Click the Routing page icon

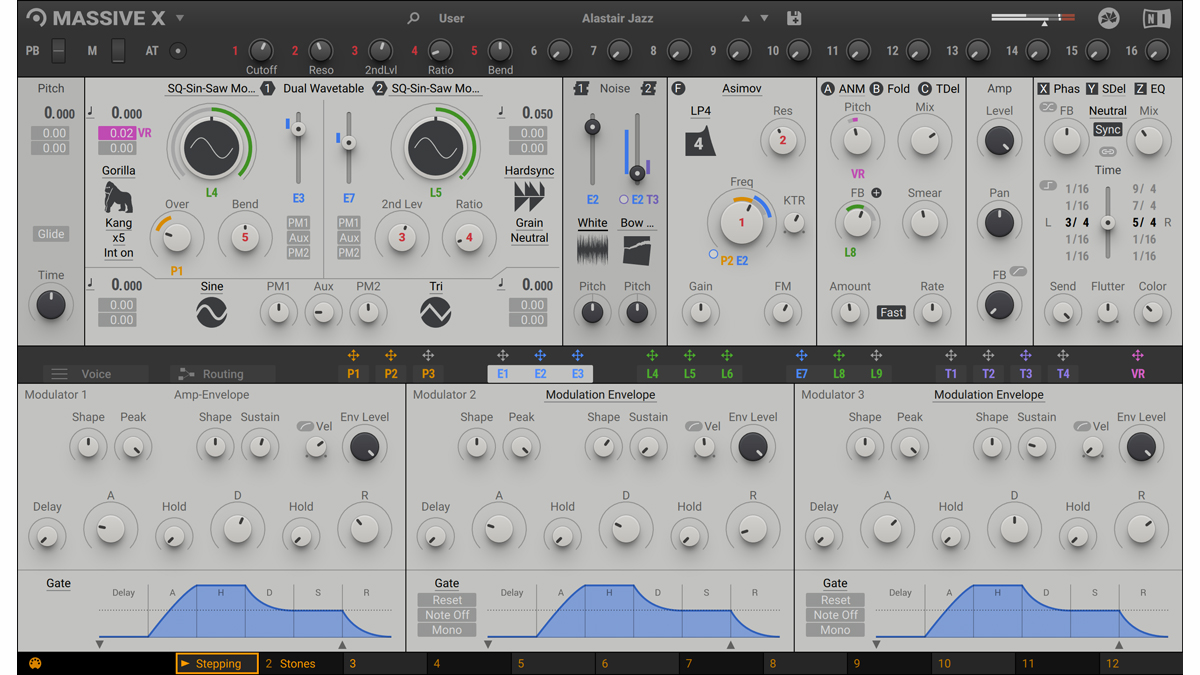tap(186, 374)
